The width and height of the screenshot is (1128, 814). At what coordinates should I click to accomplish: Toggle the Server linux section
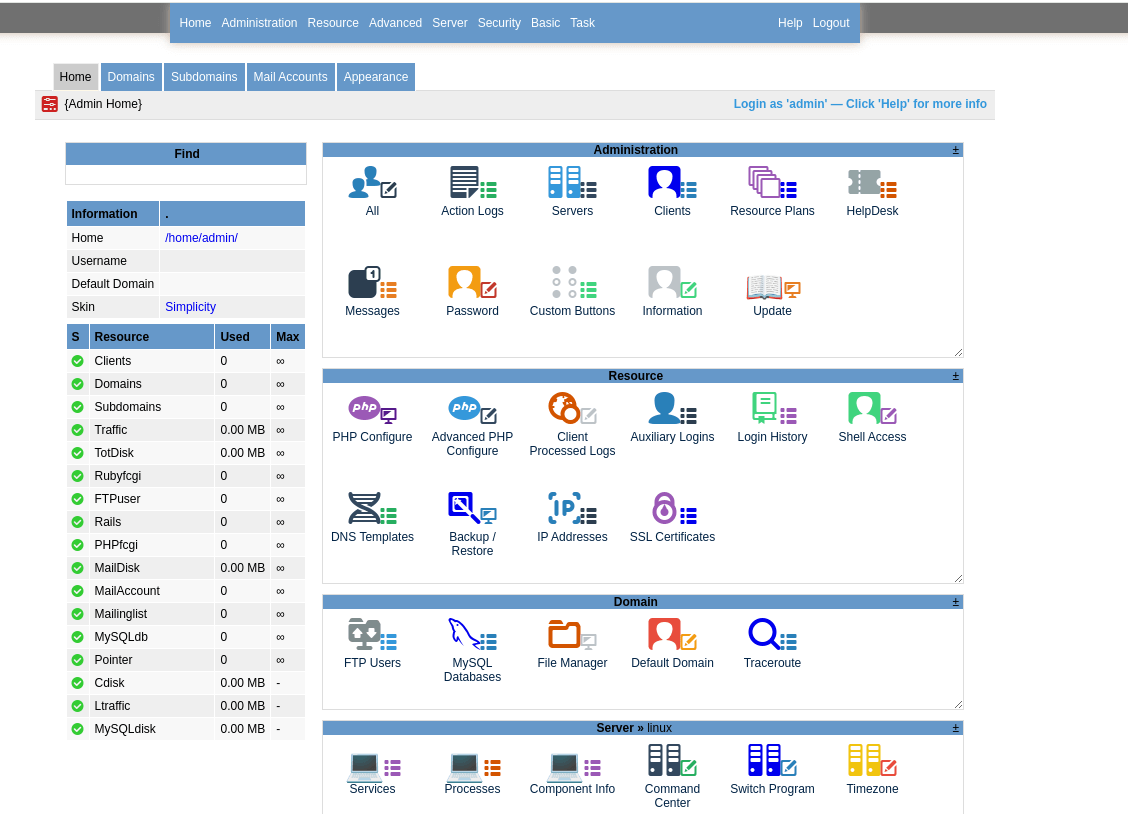tap(955, 728)
